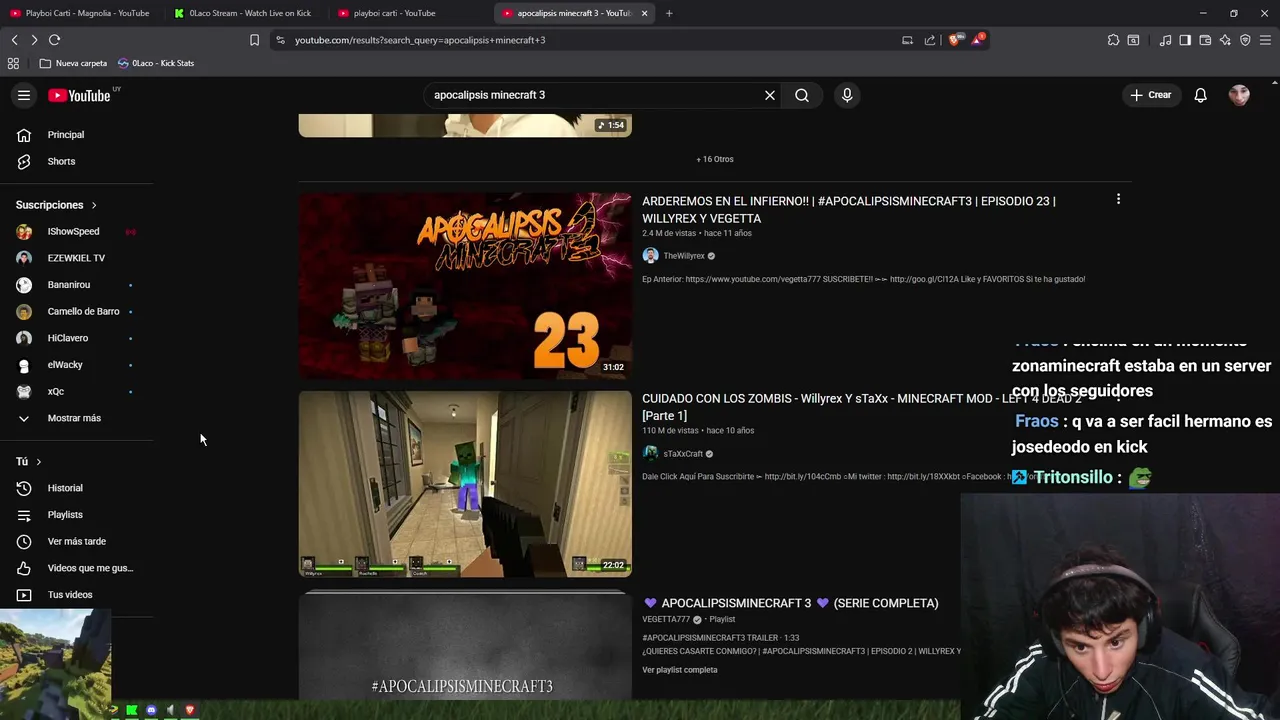Viewport: 1280px width, 720px height.
Task: Open Brave Rewards triangle icon
Action: 977,40
